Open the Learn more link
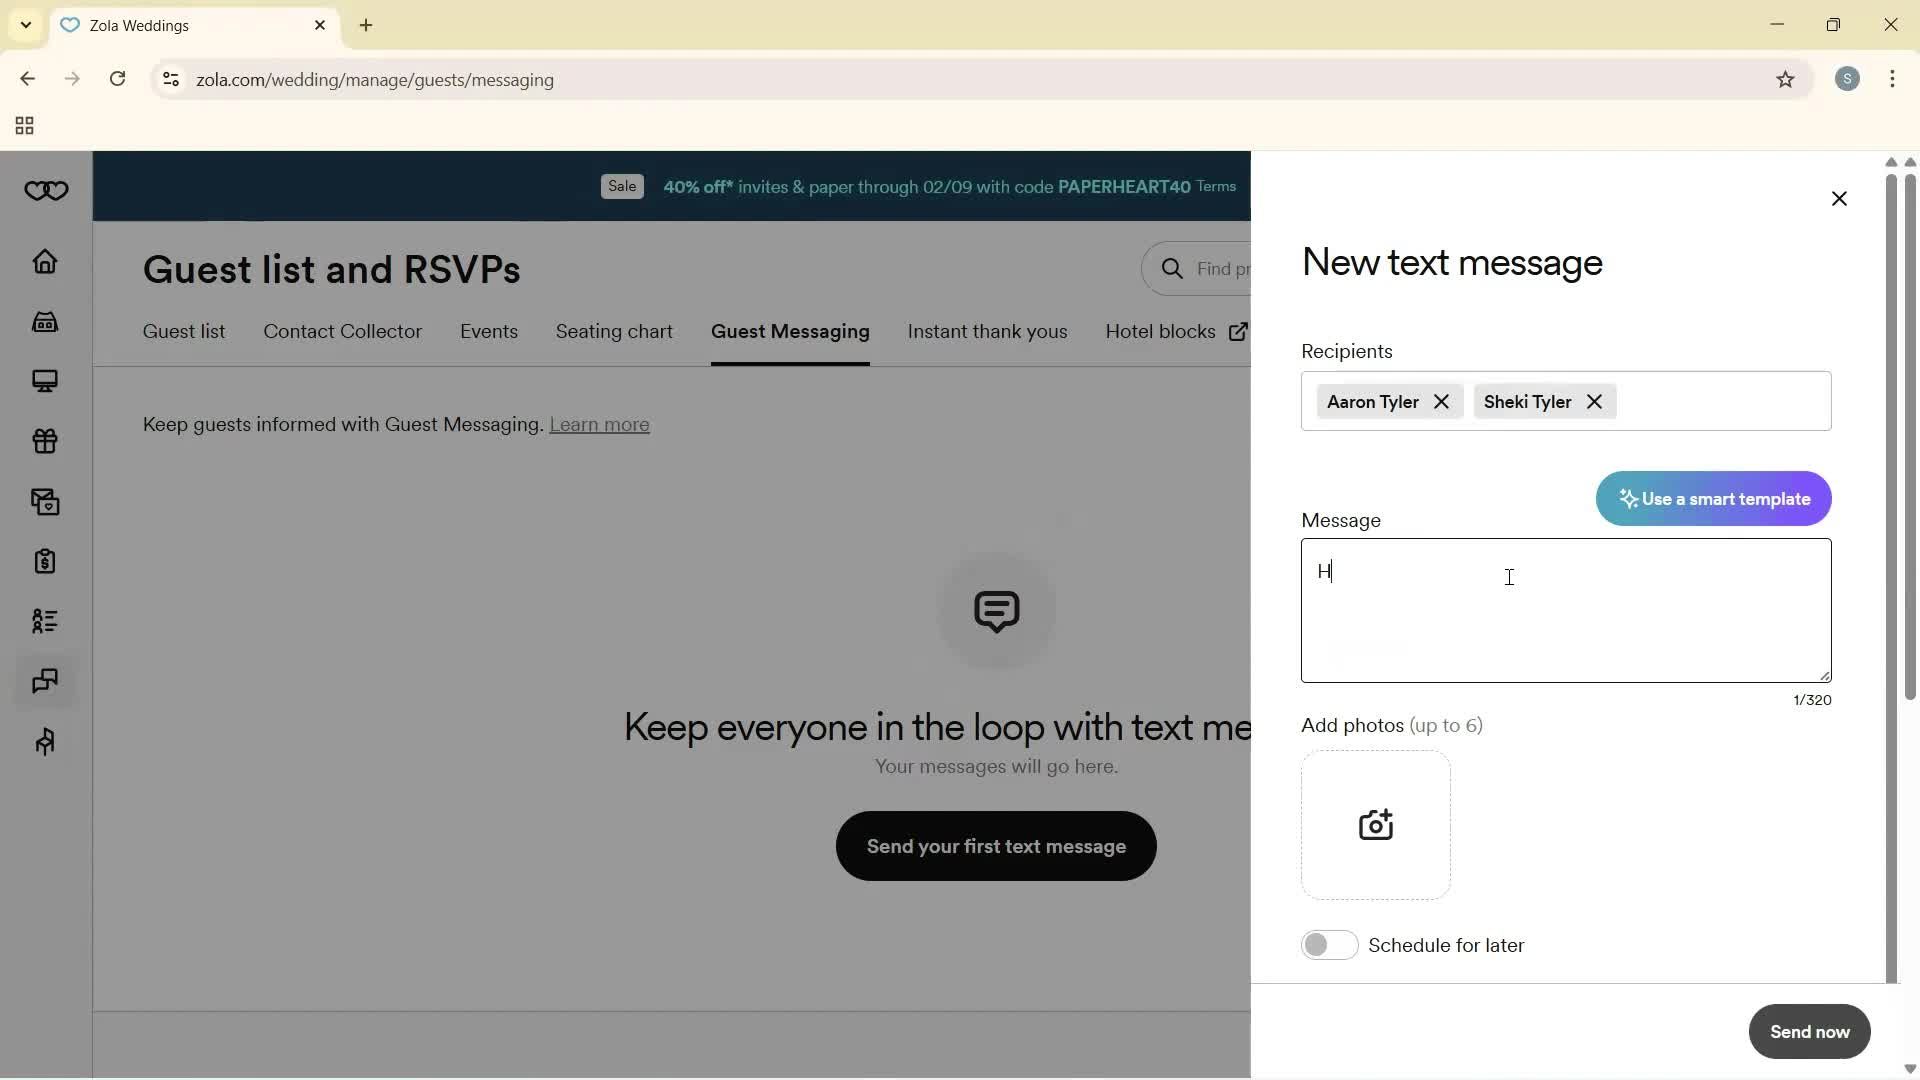The image size is (1920, 1080). point(599,425)
